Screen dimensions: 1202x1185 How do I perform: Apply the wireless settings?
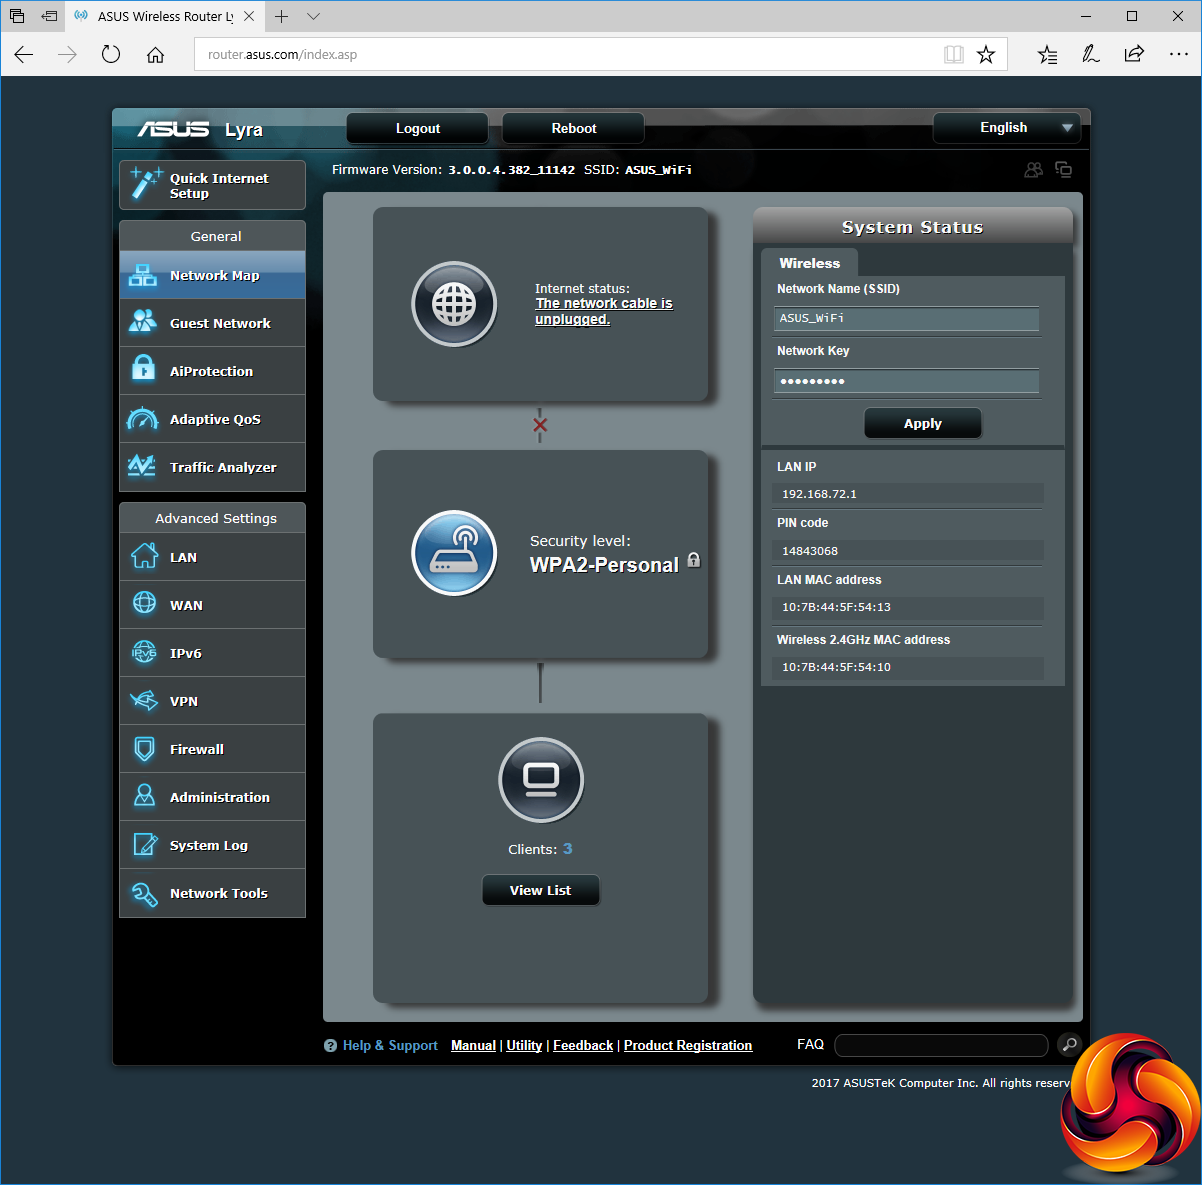point(922,423)
